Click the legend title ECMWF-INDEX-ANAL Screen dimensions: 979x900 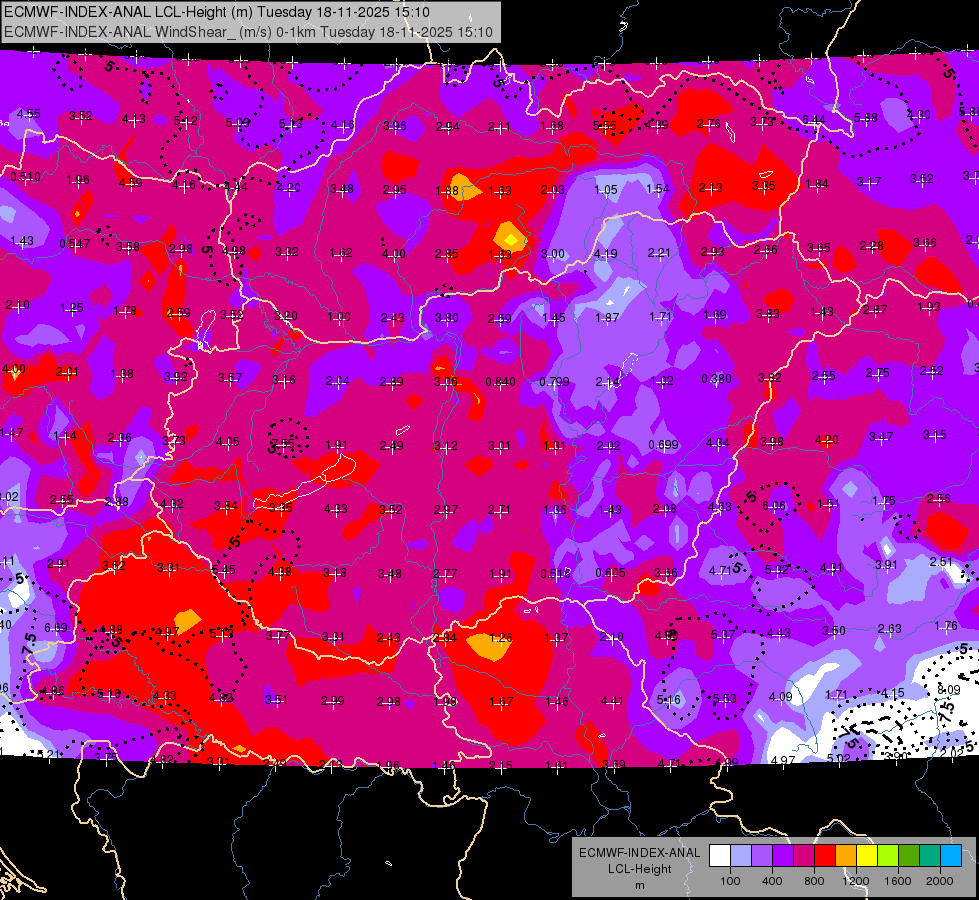pyautogui.click(x=639, y=853)
